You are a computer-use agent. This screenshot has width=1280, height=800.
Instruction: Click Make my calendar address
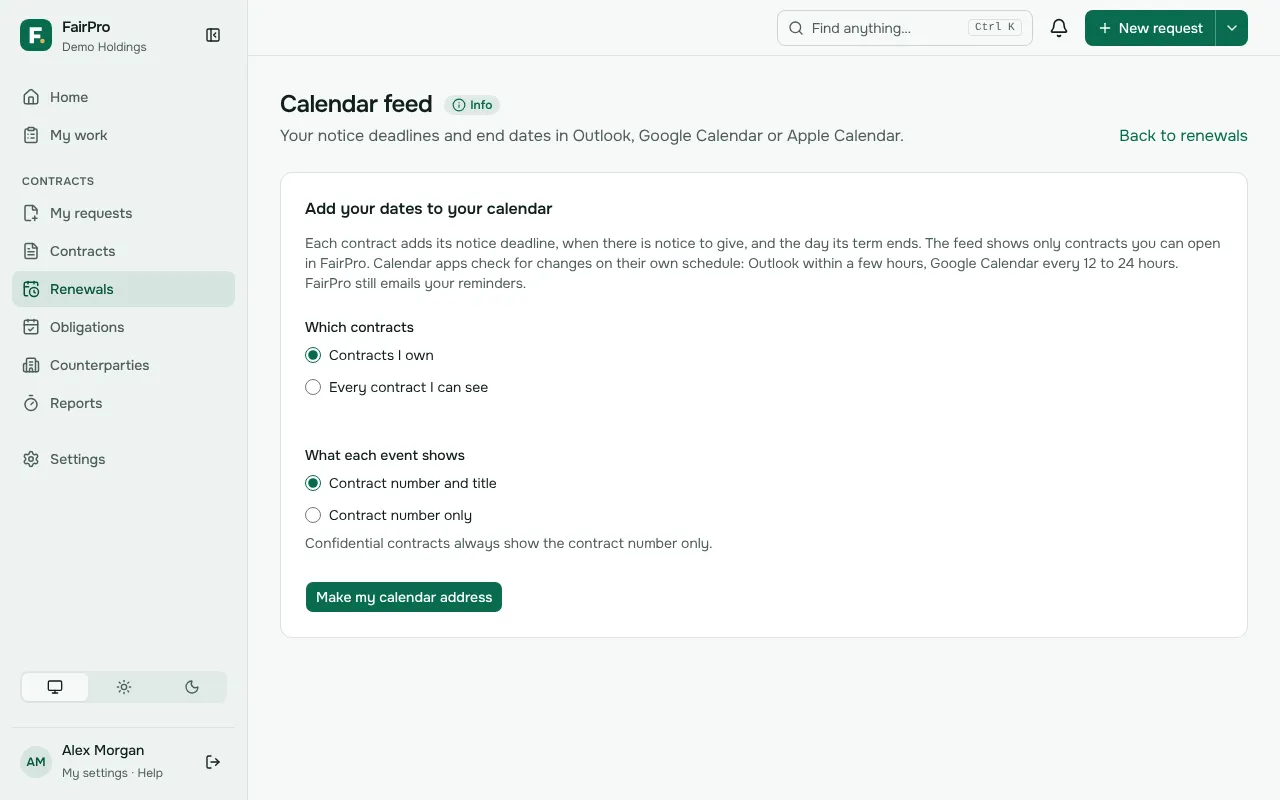(x=404, y=597)
